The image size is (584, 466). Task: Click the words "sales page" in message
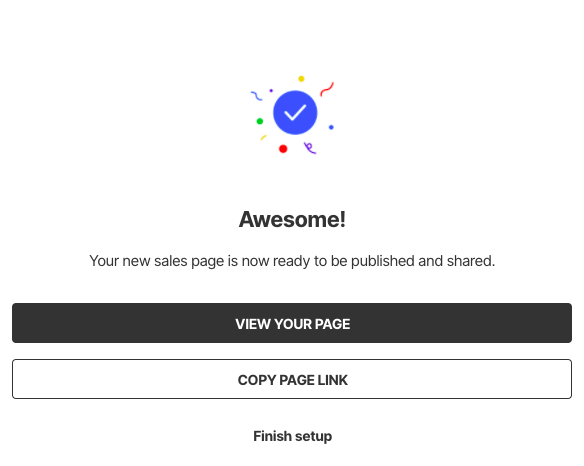click(189, 261)
